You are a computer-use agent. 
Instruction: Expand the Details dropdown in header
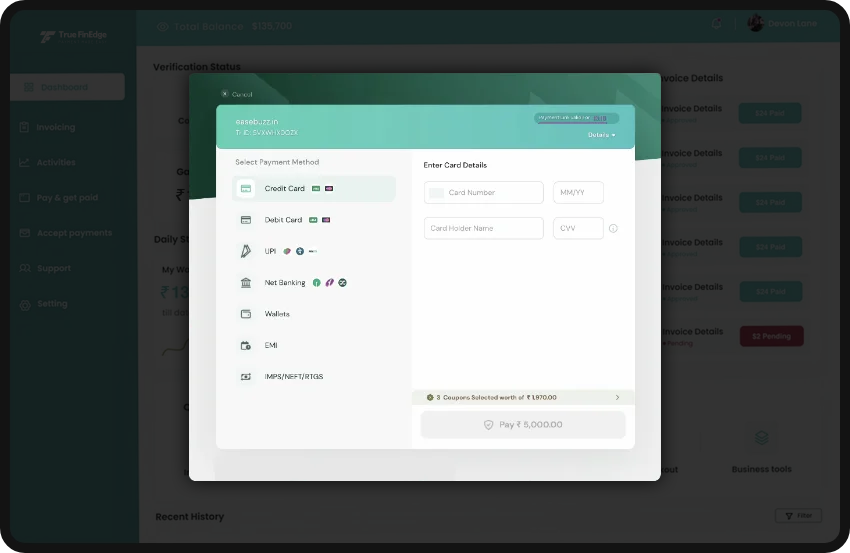[x=601, y=135]
